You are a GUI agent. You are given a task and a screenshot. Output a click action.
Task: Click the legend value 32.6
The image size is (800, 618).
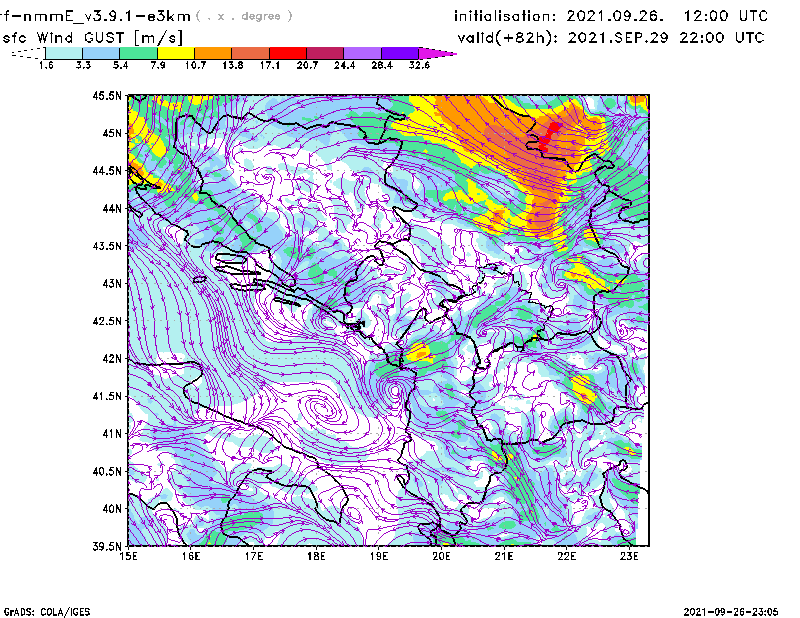pos(419,65)
